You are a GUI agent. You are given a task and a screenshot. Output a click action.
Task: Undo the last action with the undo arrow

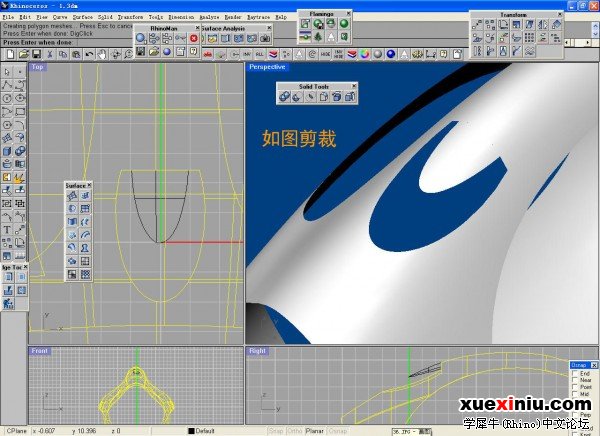(89, 54)
